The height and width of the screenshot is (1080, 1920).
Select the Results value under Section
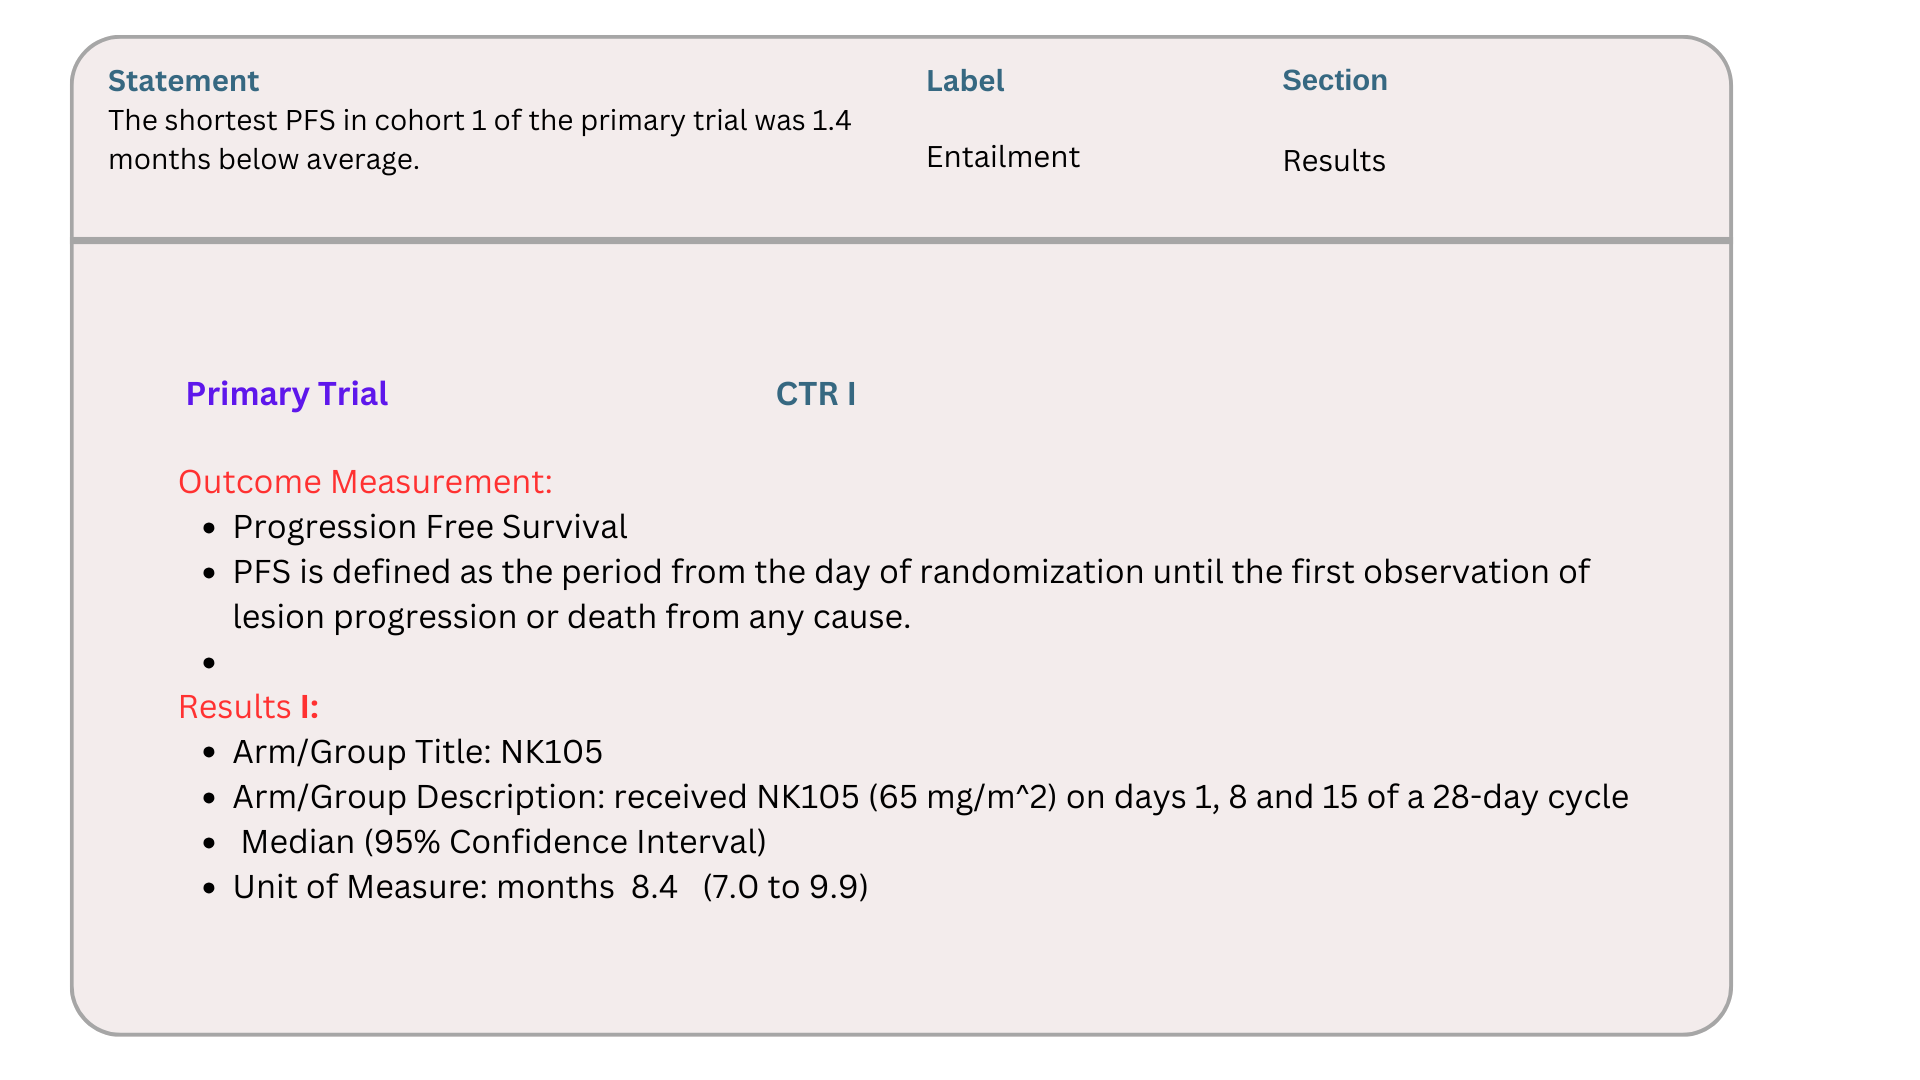click(x=1333, y=161)
